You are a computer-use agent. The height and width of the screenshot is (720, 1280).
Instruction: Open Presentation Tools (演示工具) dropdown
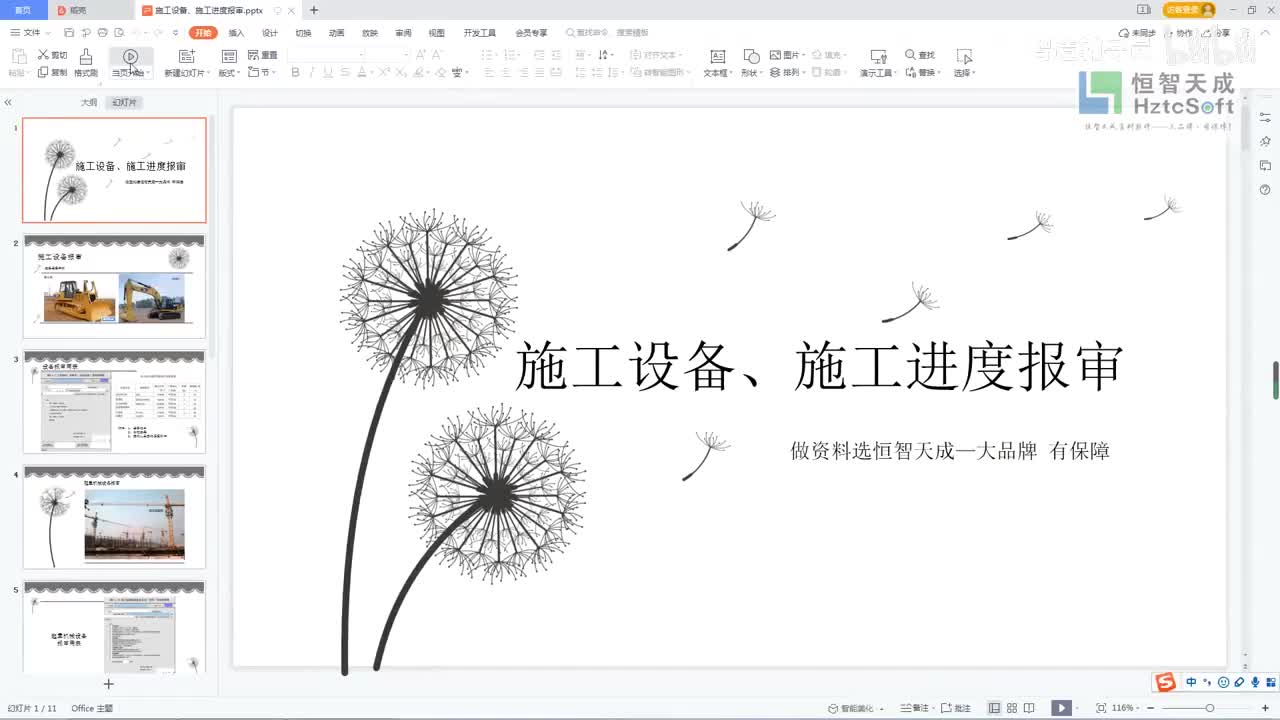[878, 62]
